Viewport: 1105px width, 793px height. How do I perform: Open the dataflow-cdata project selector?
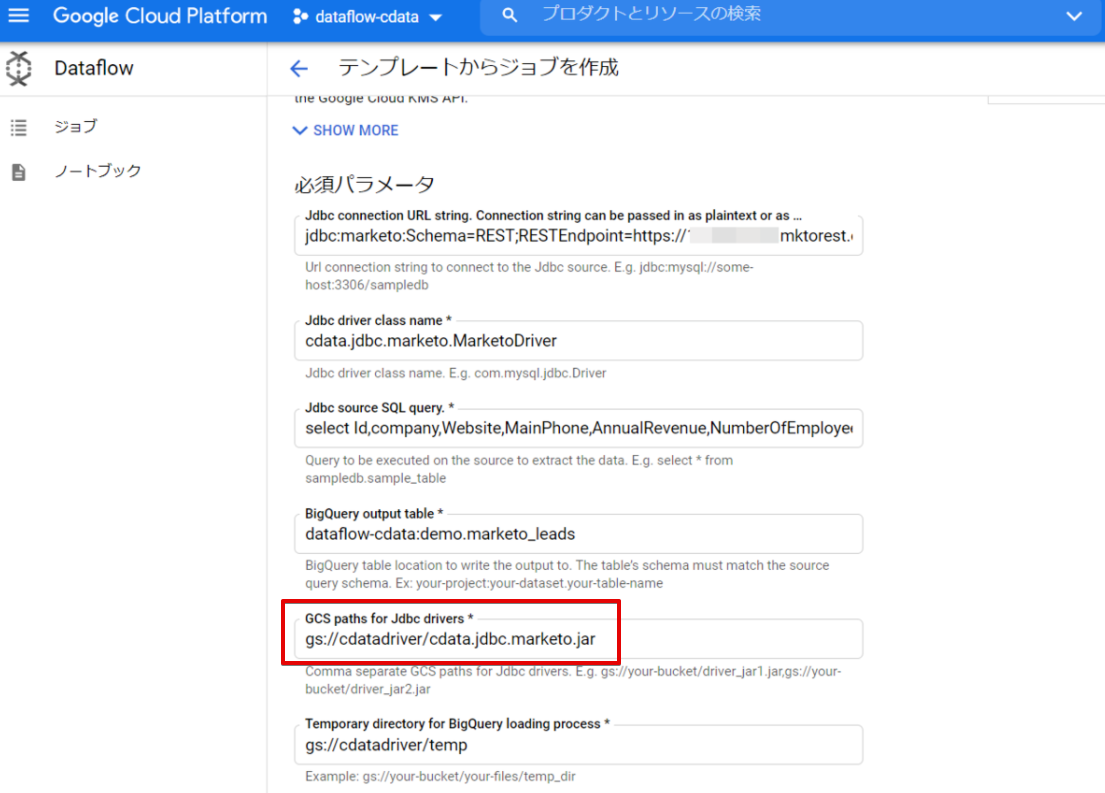coord(367,17)
